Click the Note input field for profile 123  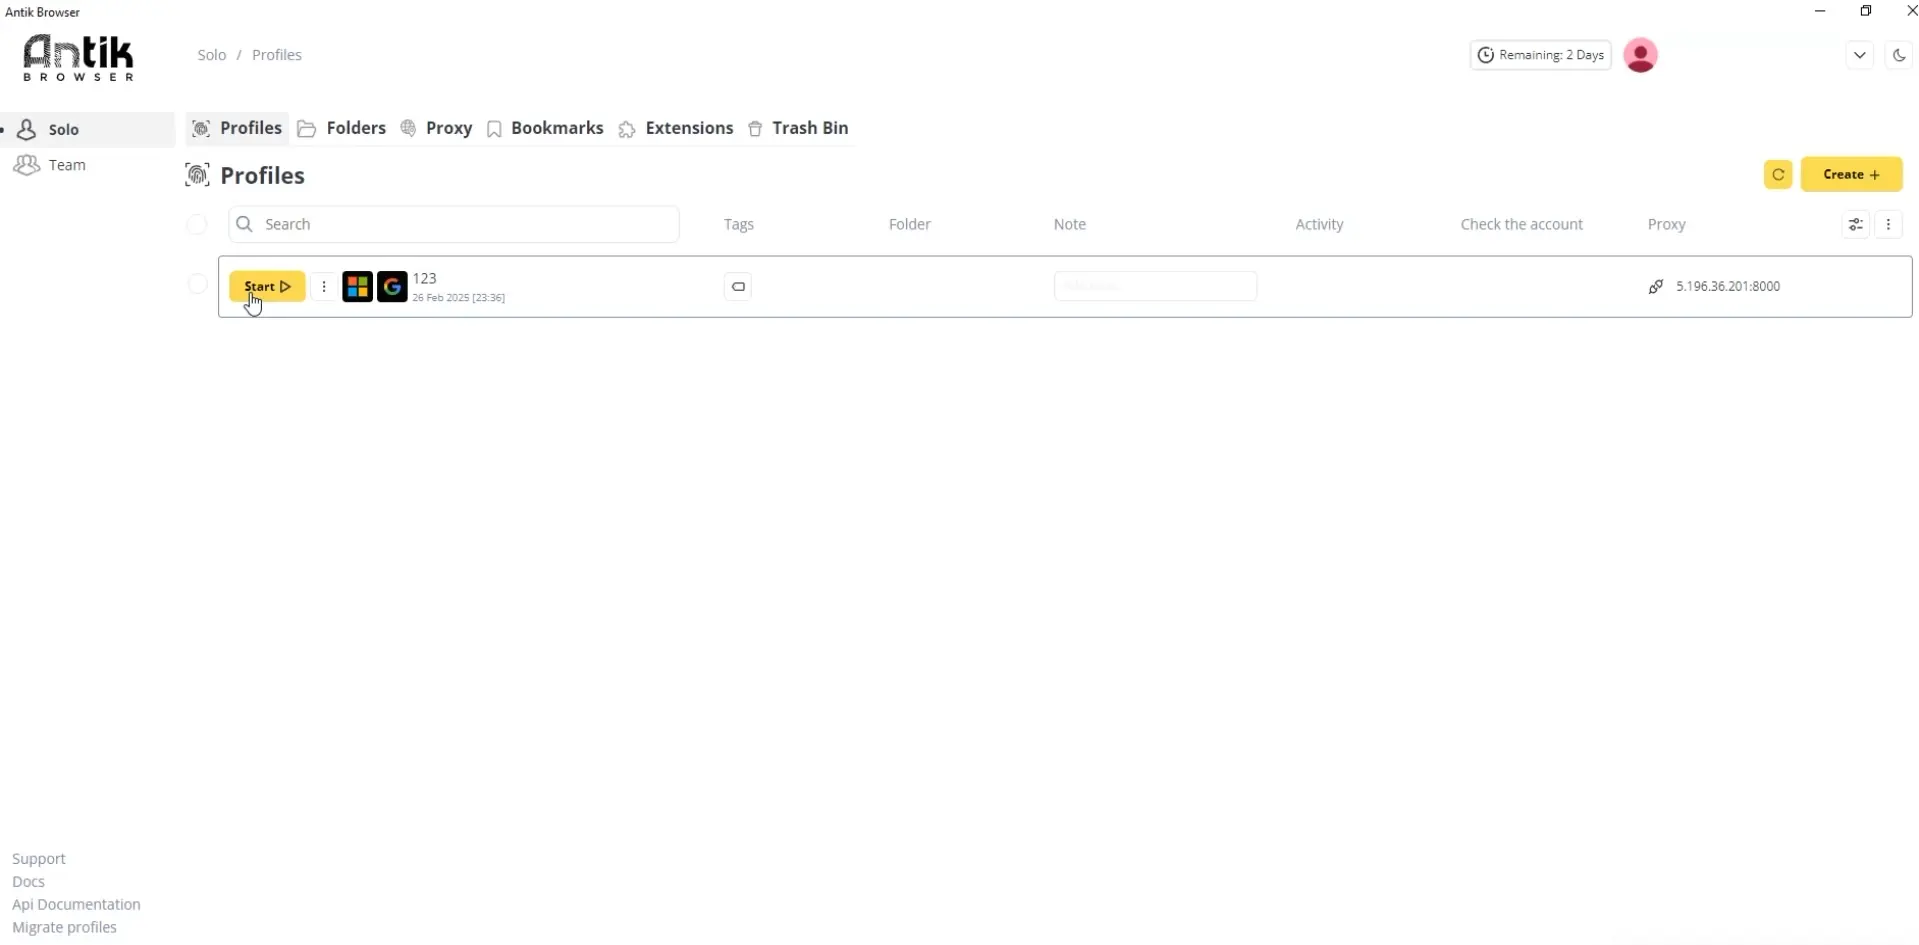tap(1155, 286)
